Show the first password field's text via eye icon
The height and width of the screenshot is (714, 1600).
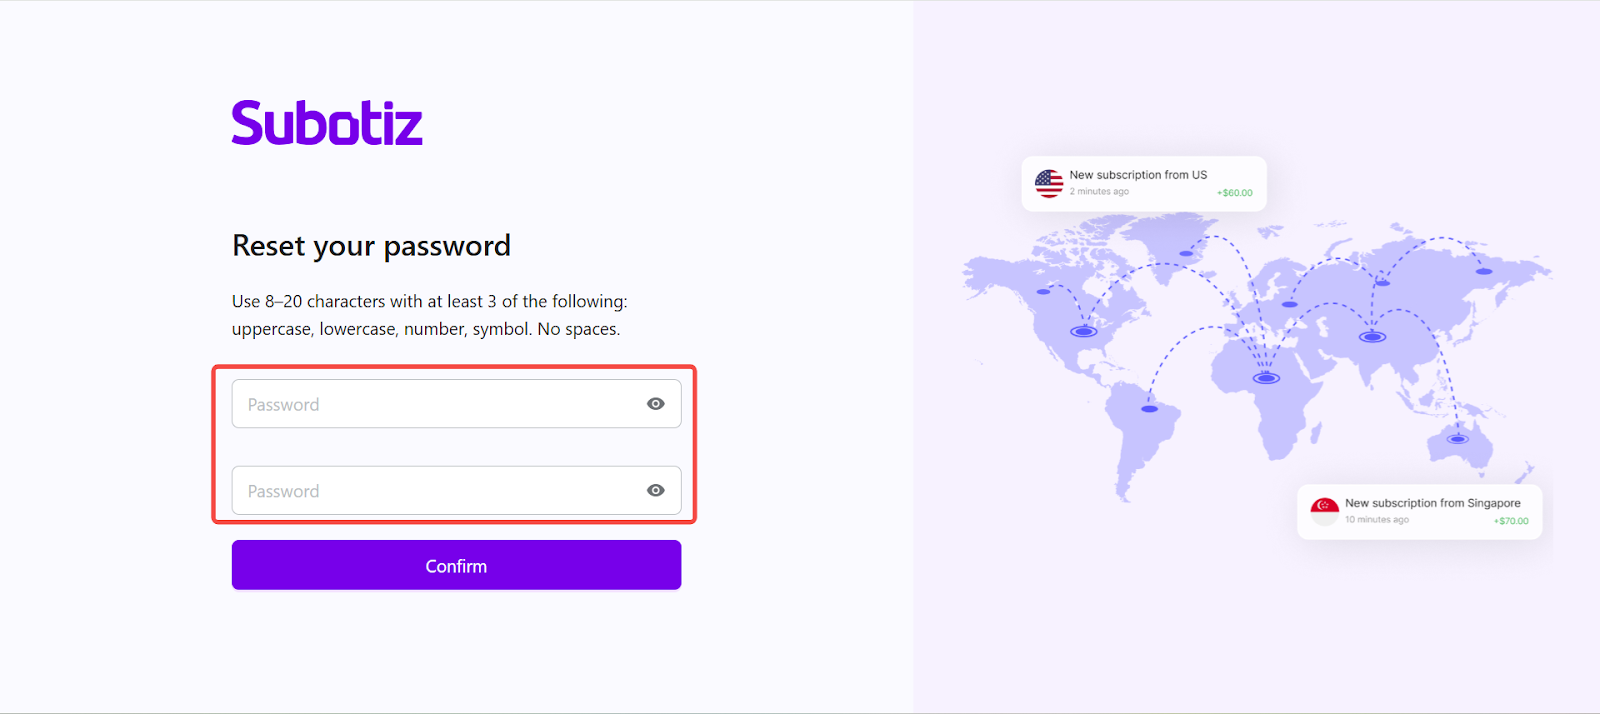[655, 404]
